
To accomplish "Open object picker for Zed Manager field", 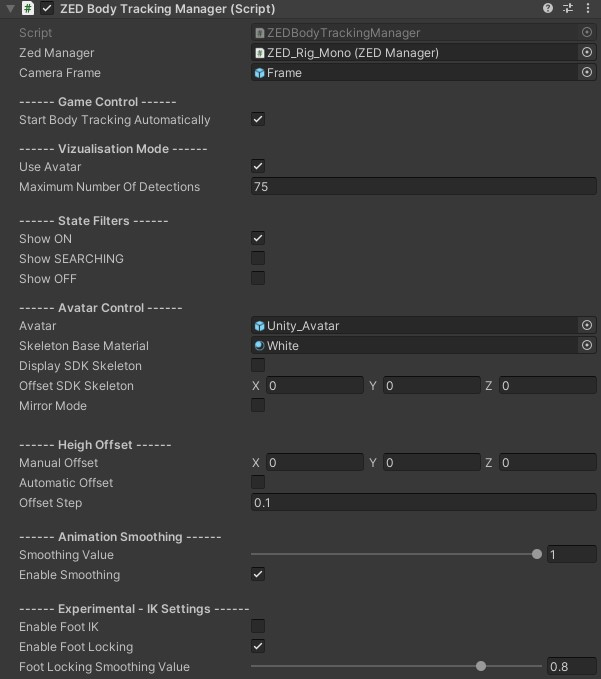I will click(x=587, y=52).
